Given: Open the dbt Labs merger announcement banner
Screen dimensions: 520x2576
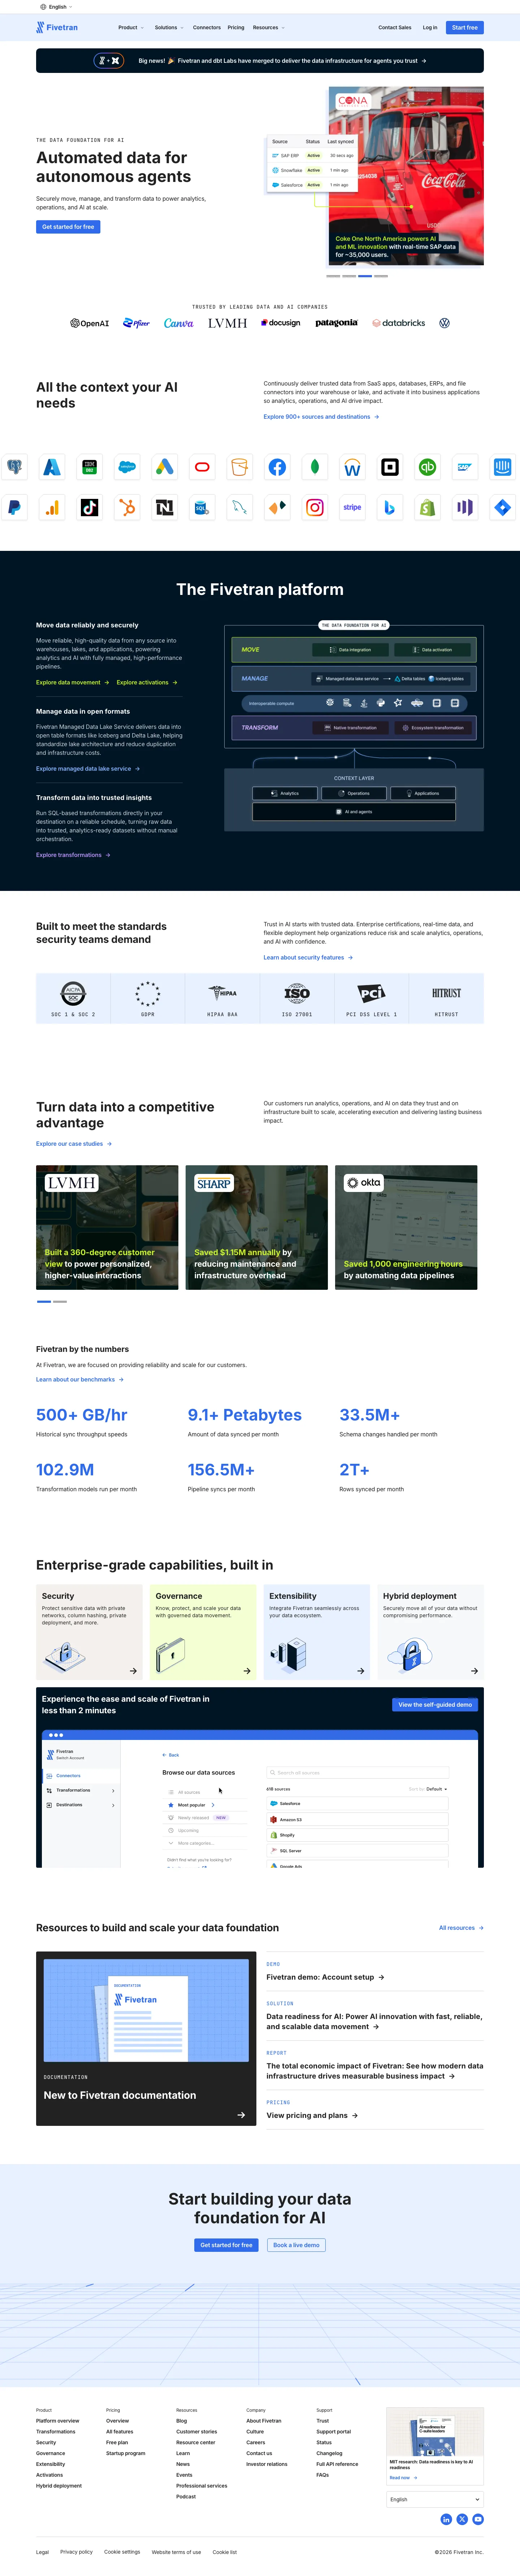Looking at the screenshot, I should click(260, 61).
